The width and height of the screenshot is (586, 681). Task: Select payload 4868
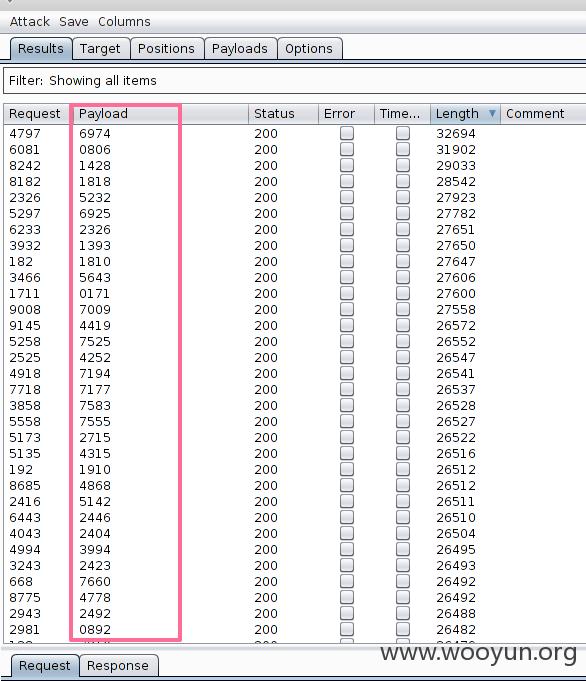95,486
